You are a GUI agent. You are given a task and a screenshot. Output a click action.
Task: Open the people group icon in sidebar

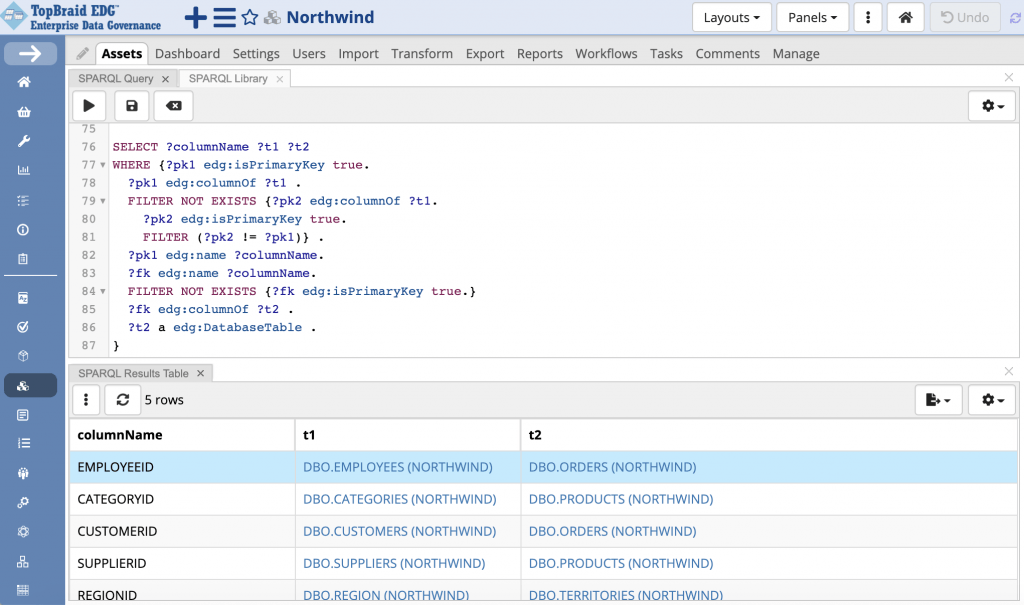tap(24, 473)
